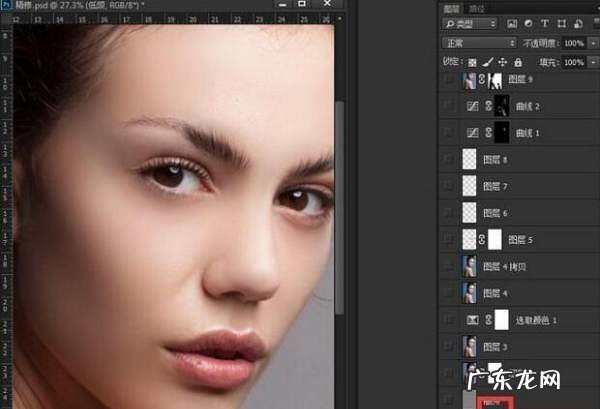The width and height of the screenshot is (600, 409).
Task: Lock image pixels brush icon
Action: 488,62
